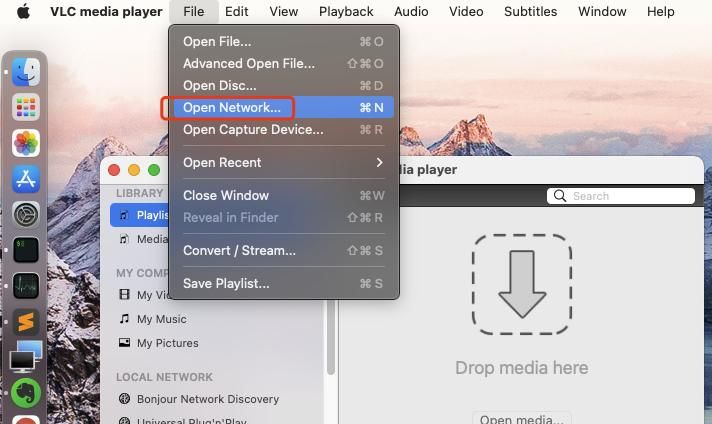712x424 pixels.
Task: Open the Edit menu
Action: (x=237, y=11)
